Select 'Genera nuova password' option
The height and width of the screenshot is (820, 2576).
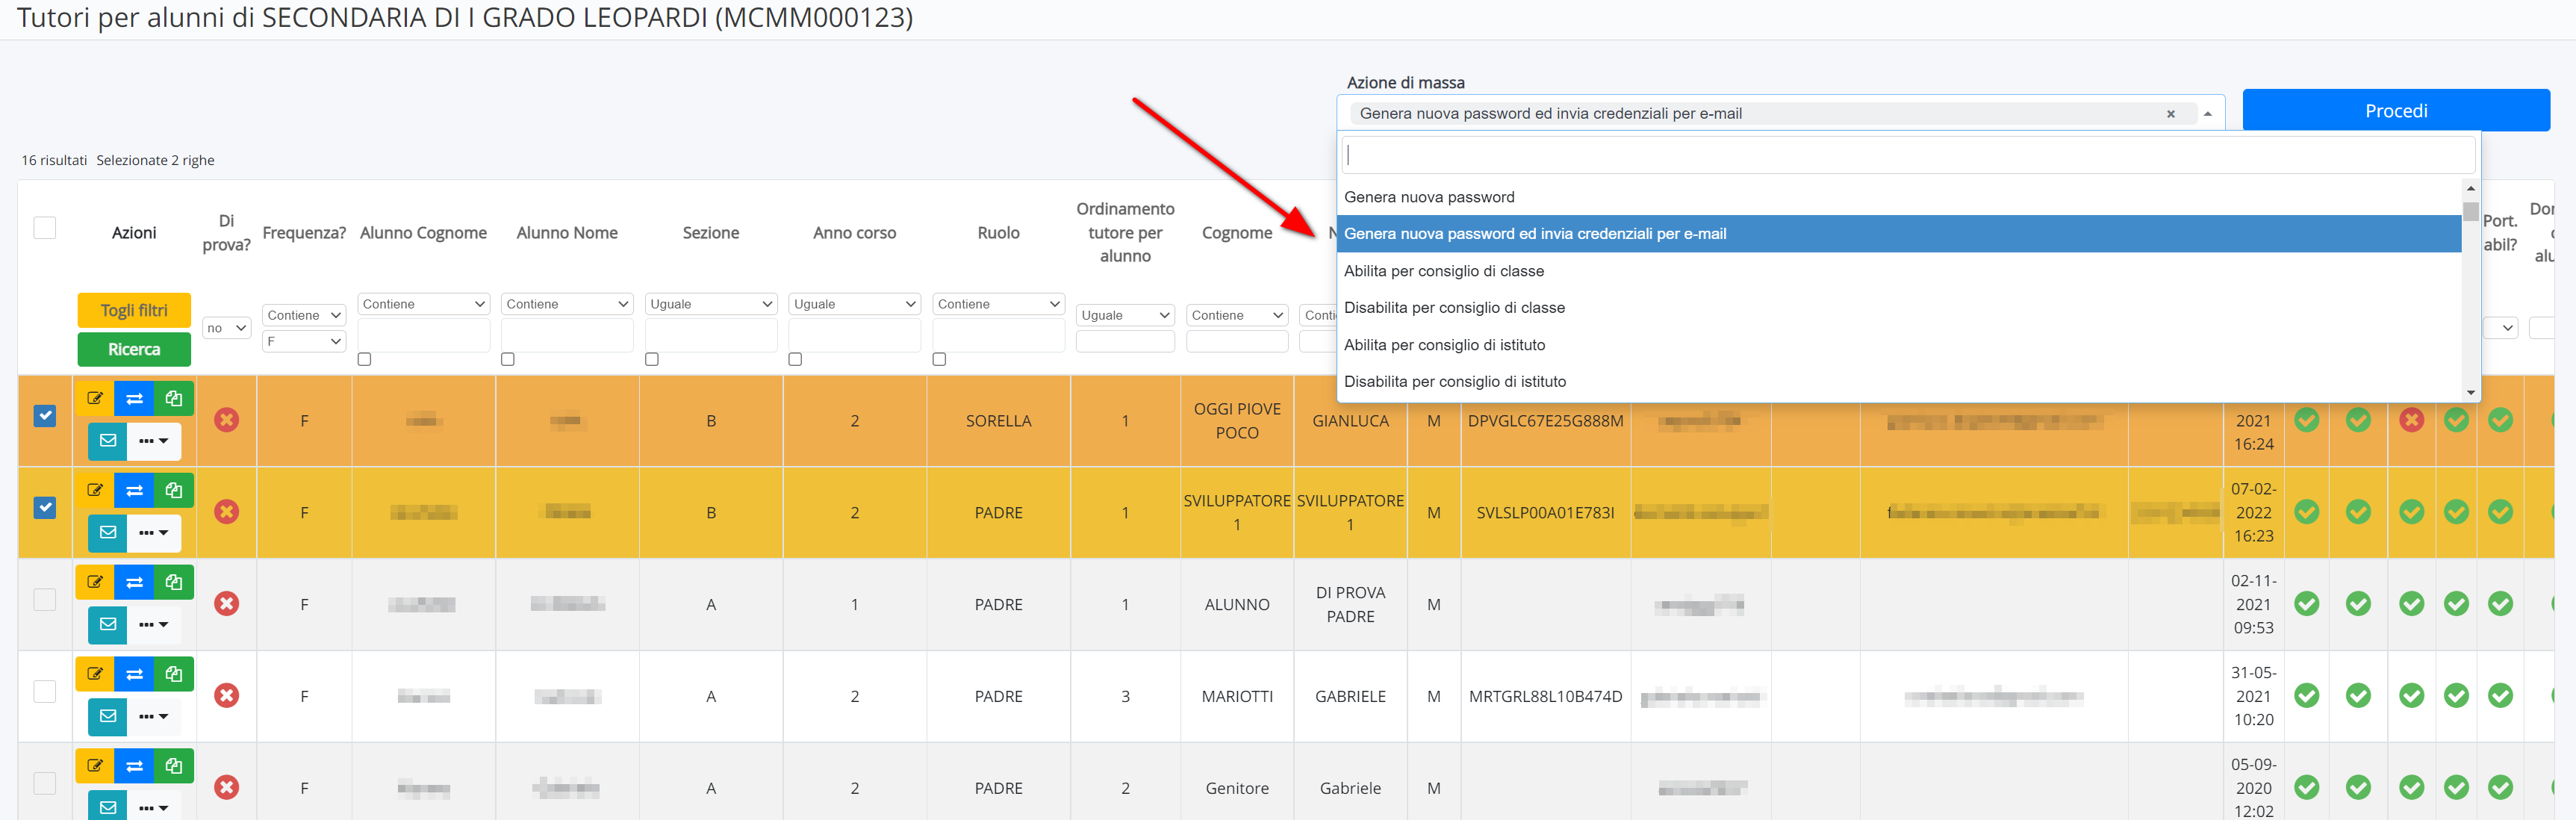click(x=1898, y=197)
